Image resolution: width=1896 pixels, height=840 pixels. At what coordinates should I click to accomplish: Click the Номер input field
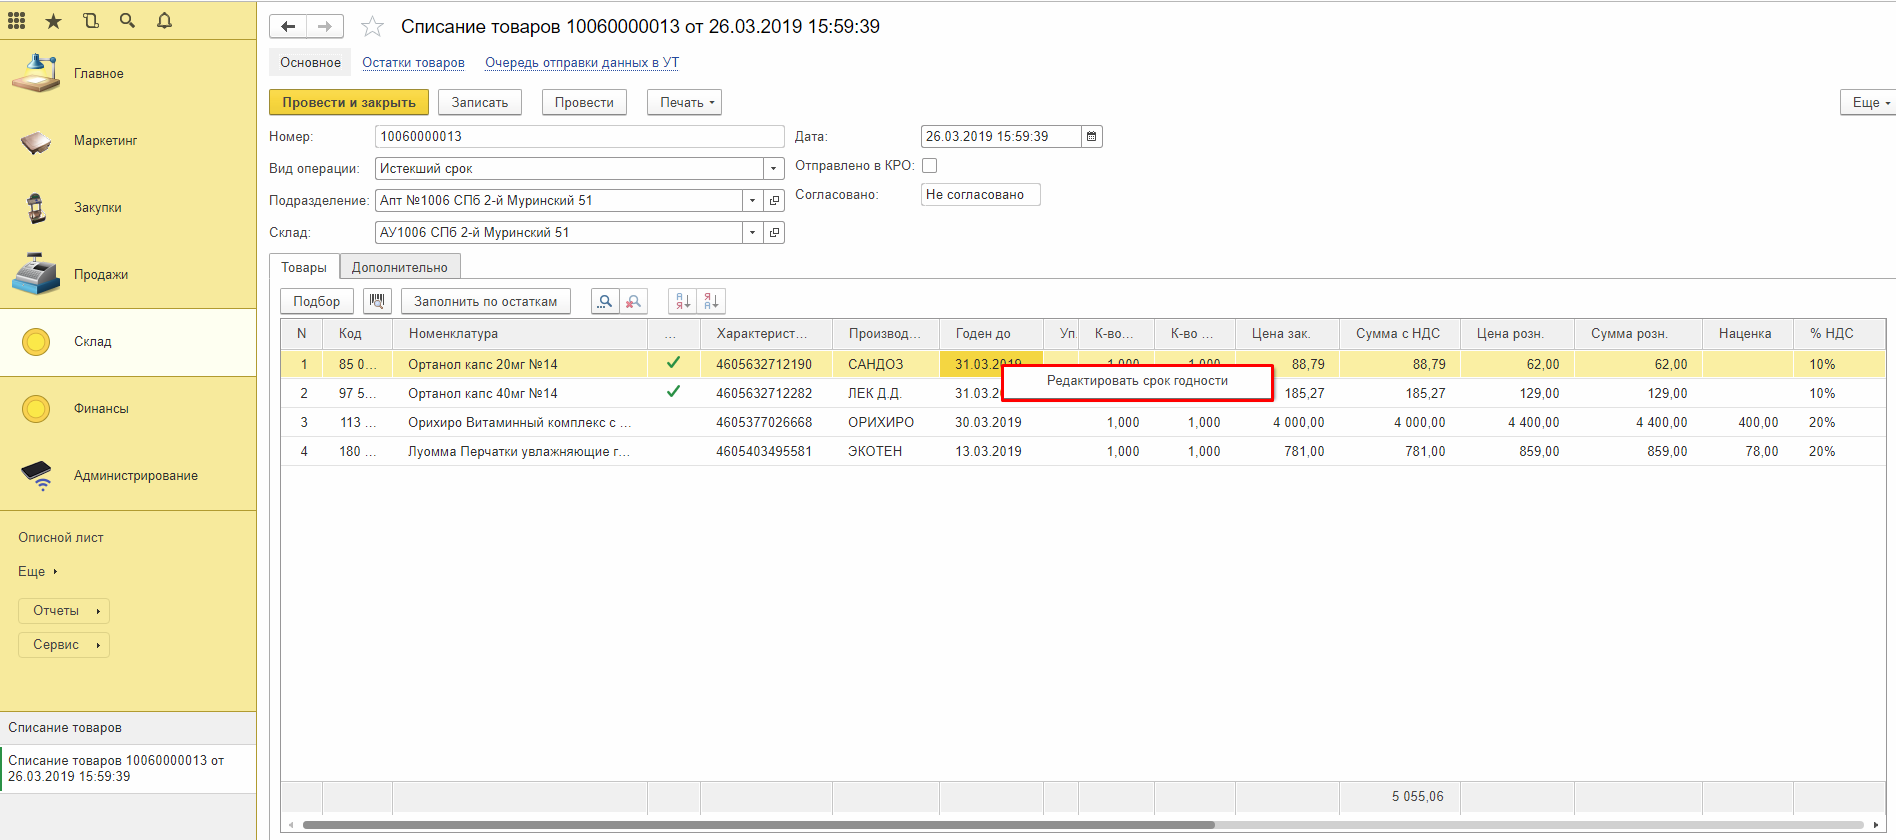[x=579, y=137]
